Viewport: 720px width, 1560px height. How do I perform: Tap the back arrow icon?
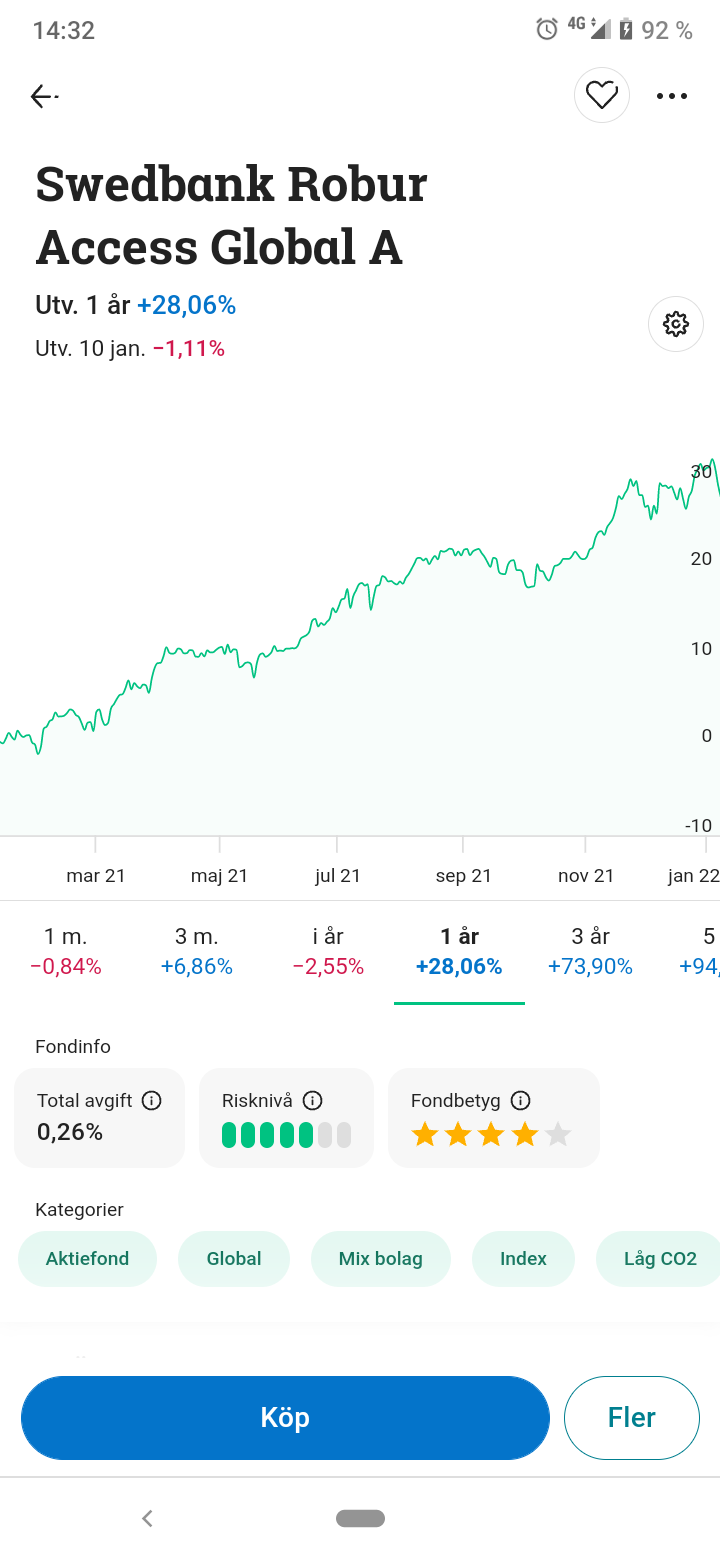coord(43,96)
